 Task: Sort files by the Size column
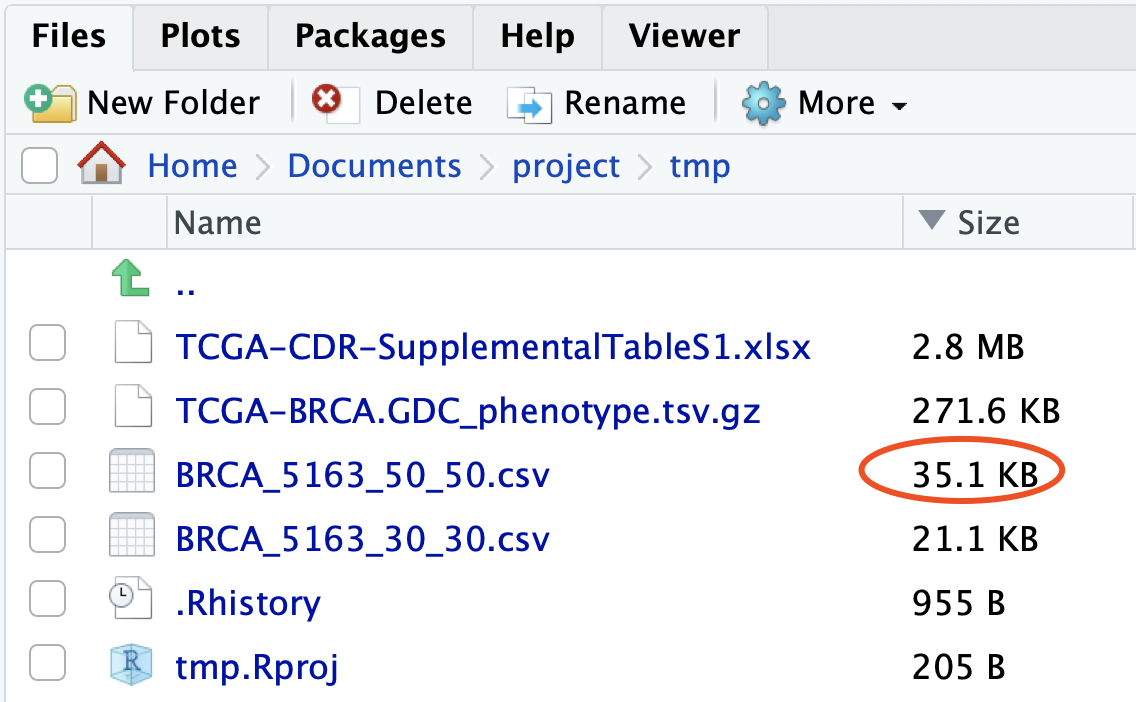(987, 222)
